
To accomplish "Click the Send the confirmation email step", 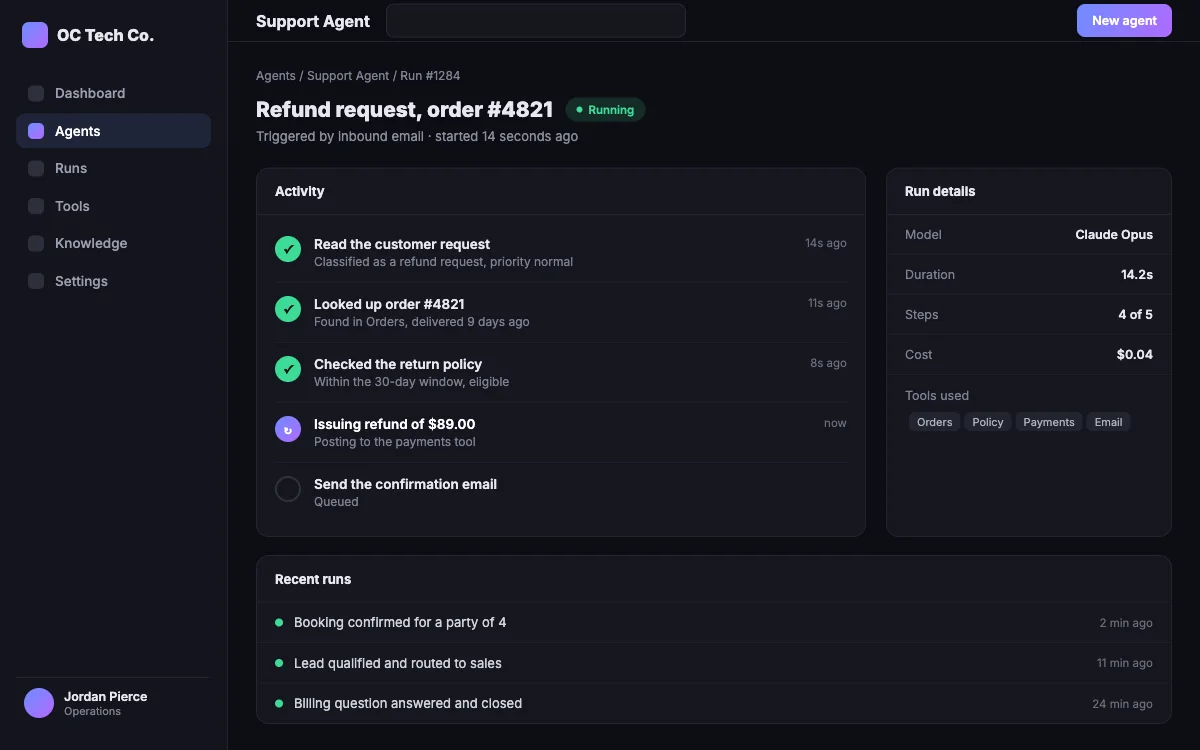I will pyautogui.click(x=561, y=492).
